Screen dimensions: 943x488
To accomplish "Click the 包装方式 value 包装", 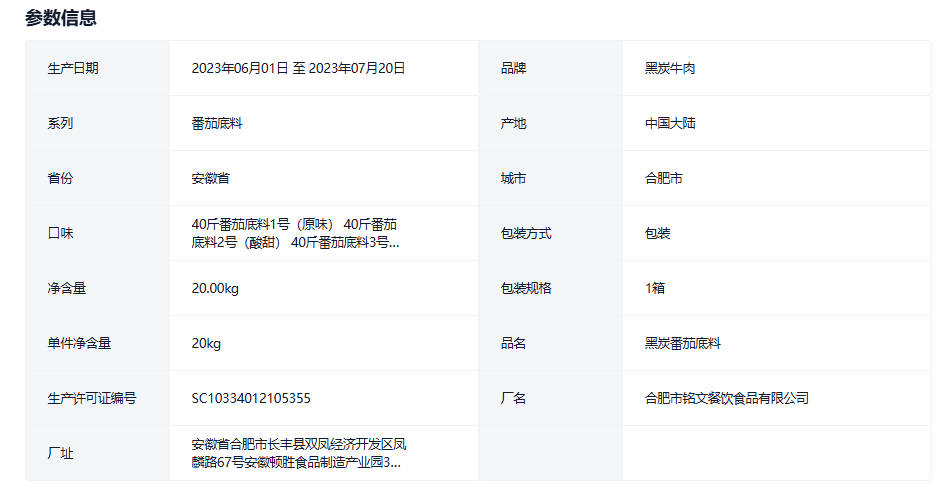I will tap(657, 233).
